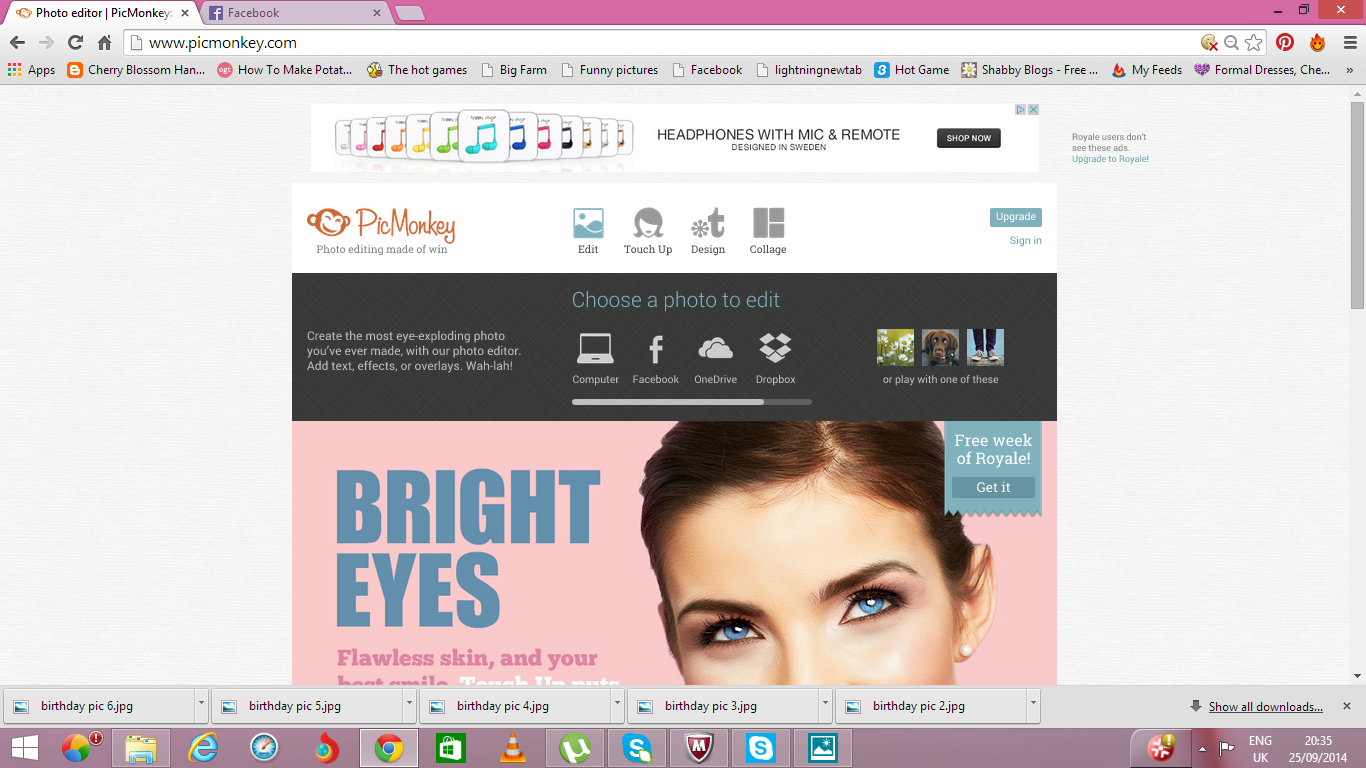1366x768 pixels.
Task: Open the Windows Start button
Action: [x=25, y=747]
